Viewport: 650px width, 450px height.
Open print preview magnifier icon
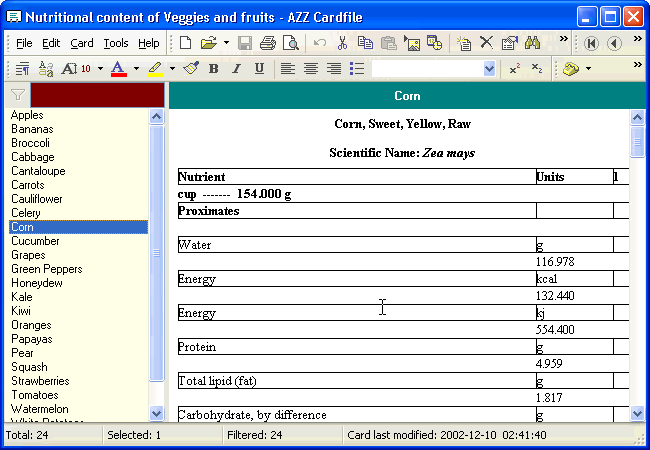tap(291, 43)
